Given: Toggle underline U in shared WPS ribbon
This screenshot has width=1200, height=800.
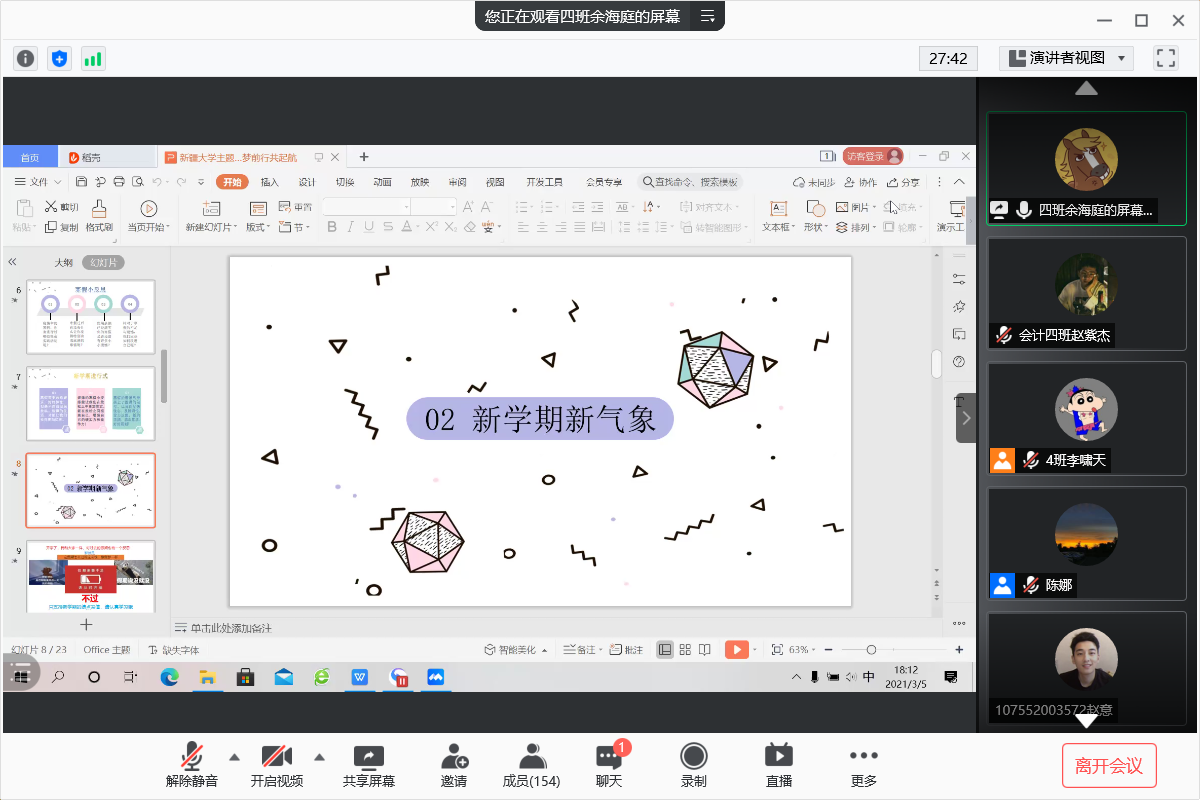Looking at the screenshot, I should coord(368,228).
